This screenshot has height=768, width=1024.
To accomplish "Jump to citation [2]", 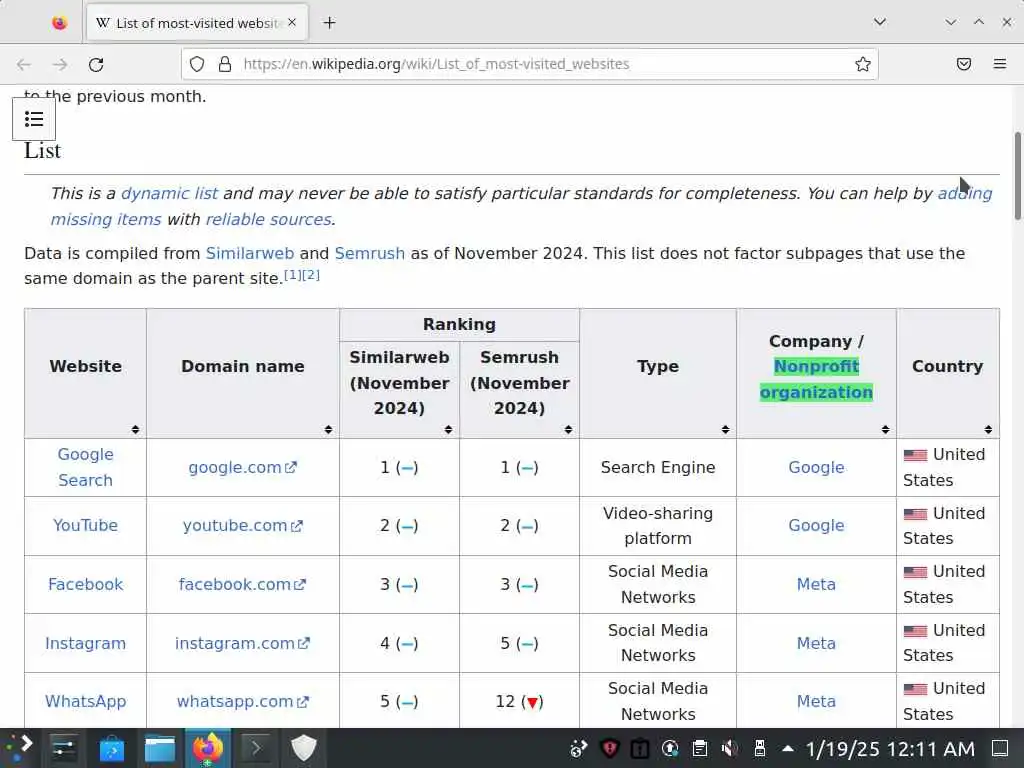I will pyautogui.click(x=311, y=275).
